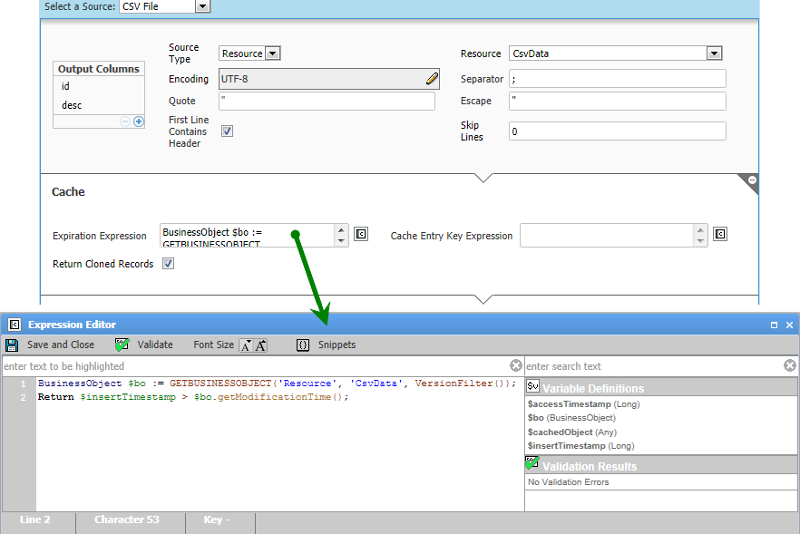Click the Encoding edit pencil icon
Viewport: 800px width, 534px height.
(x=432, y=79)
